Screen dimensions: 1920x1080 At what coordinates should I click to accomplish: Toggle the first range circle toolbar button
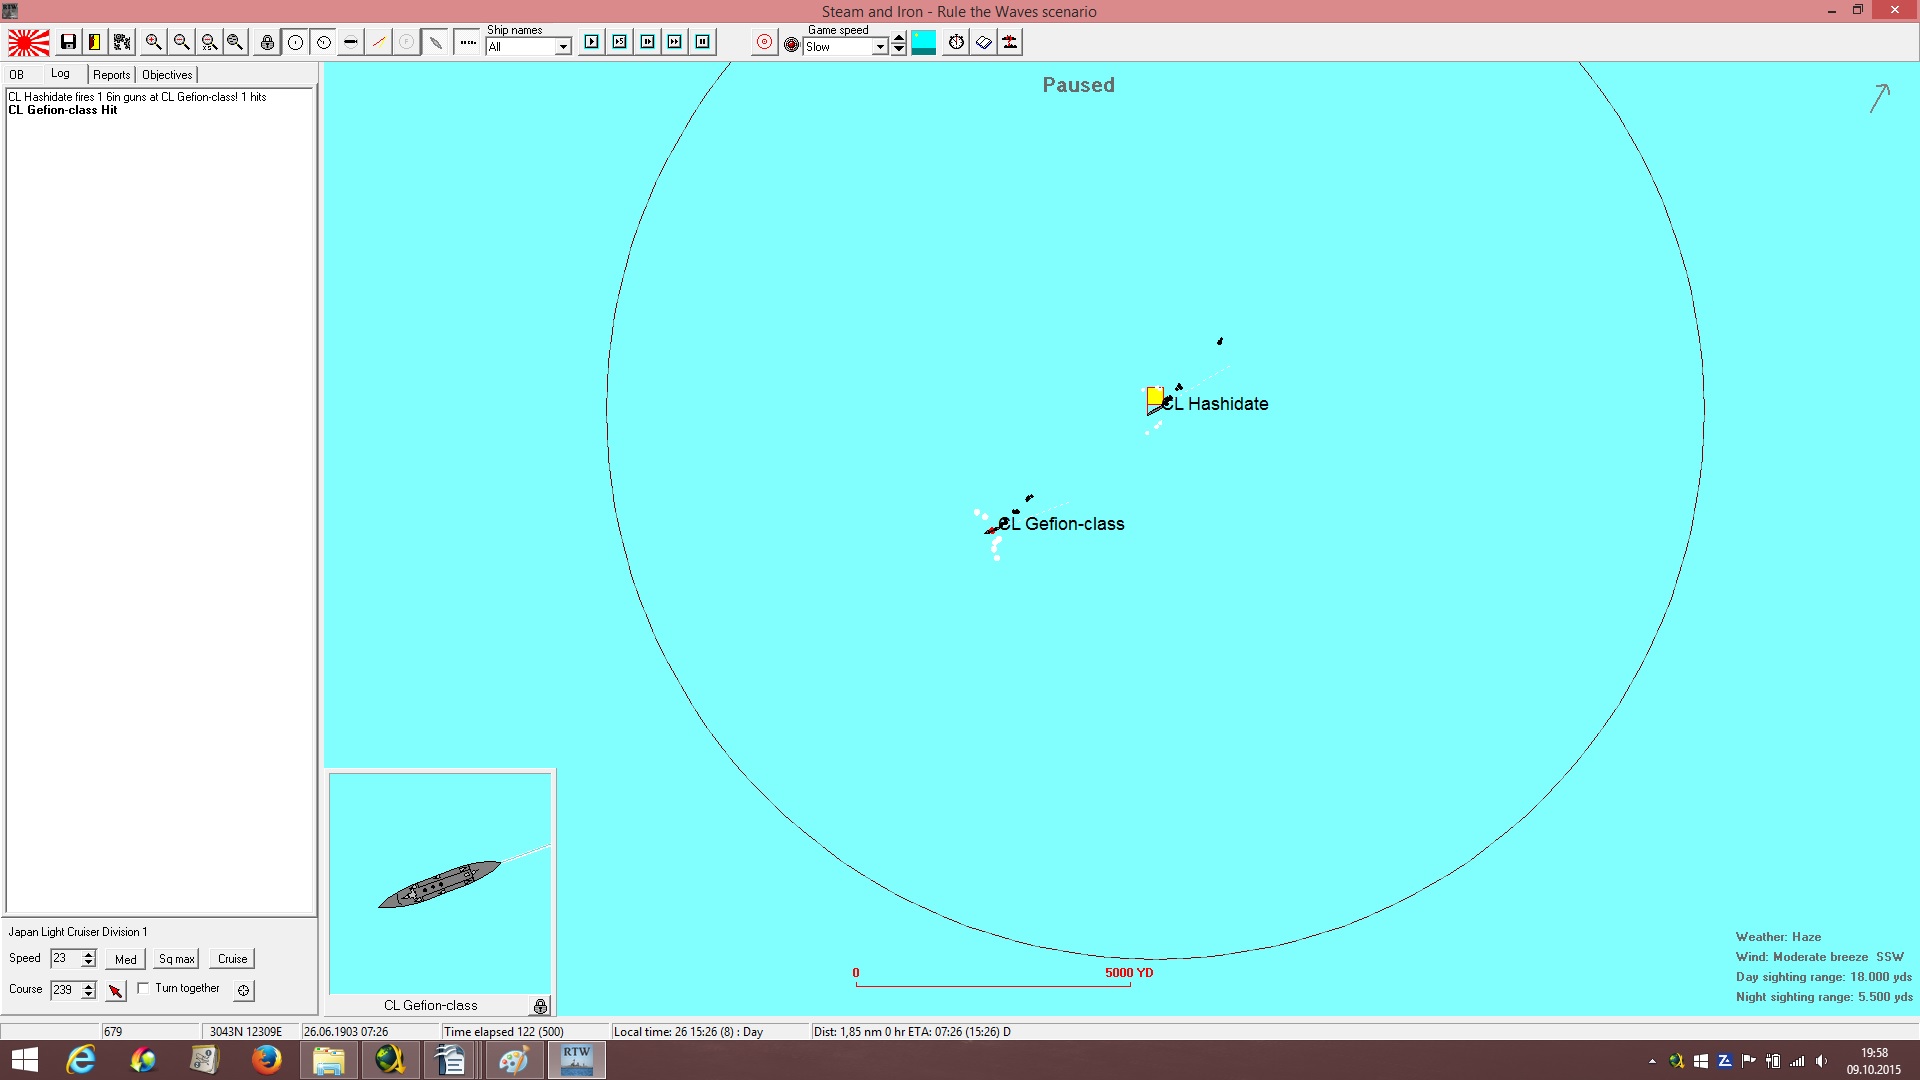pos(295,42)
